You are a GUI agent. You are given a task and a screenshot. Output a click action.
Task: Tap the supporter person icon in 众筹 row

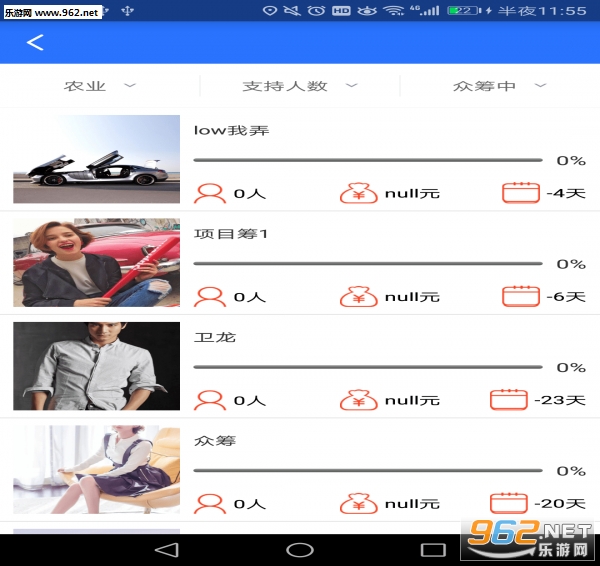point(210,503)
